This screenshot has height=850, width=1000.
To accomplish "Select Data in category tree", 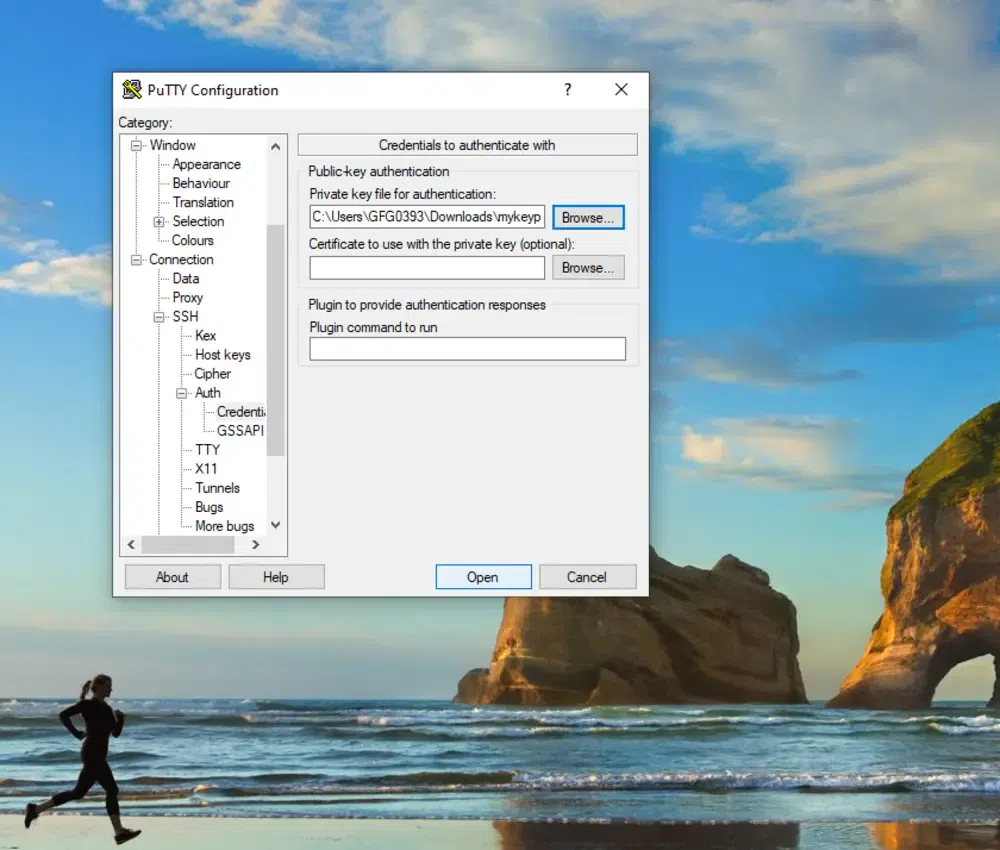I will point(186,279).
